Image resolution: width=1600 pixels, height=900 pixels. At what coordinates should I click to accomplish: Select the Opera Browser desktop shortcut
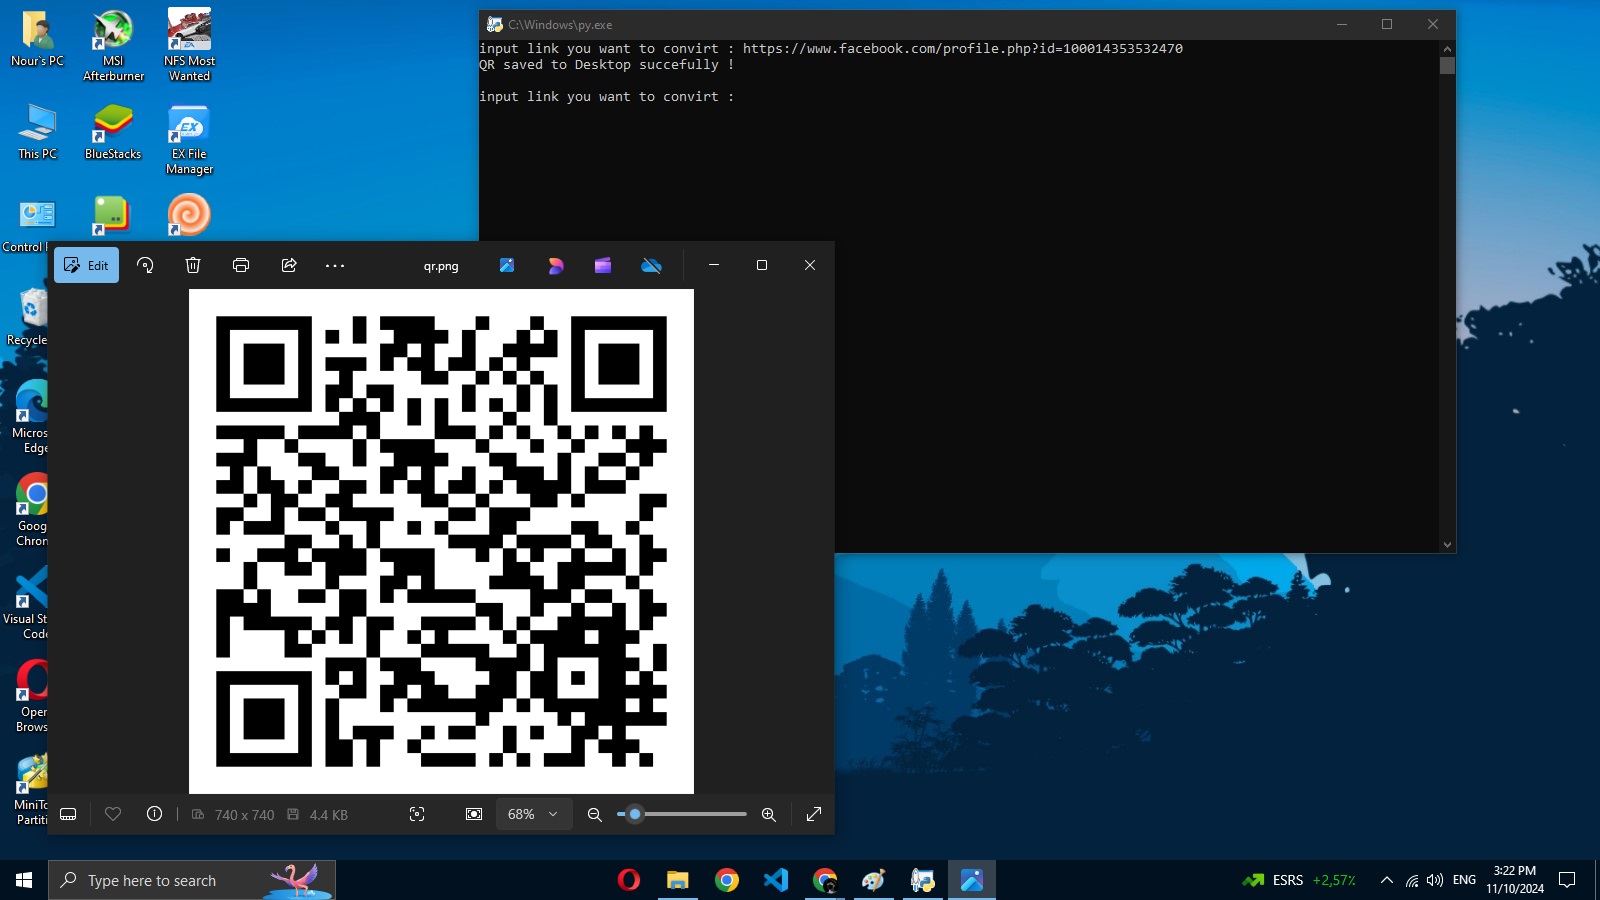30,696
